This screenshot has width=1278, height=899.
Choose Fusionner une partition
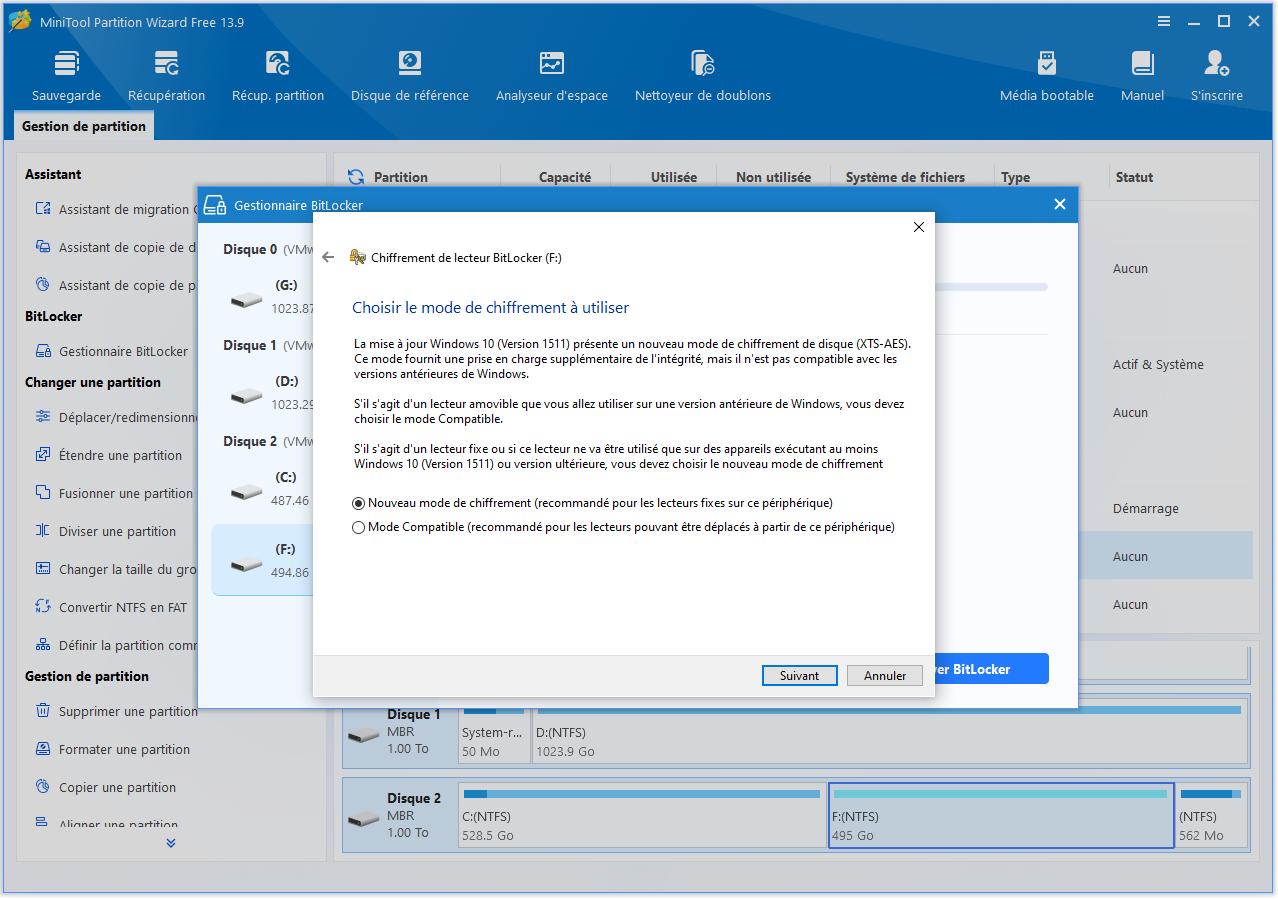[x=114, y=493]
